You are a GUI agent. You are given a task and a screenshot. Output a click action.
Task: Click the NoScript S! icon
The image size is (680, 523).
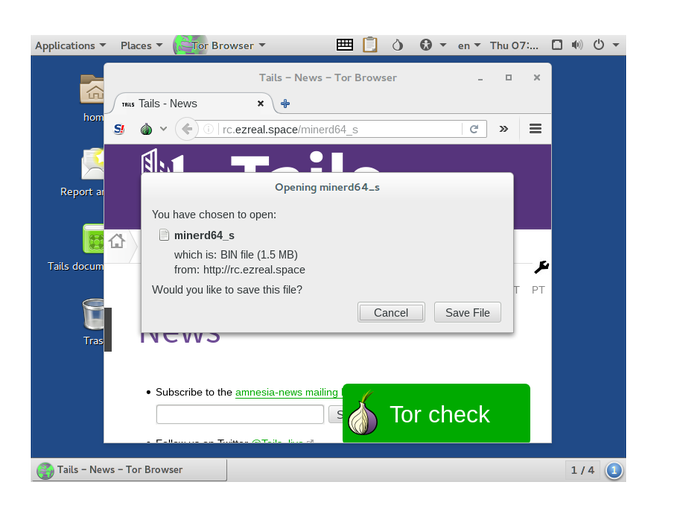(119, 129)
